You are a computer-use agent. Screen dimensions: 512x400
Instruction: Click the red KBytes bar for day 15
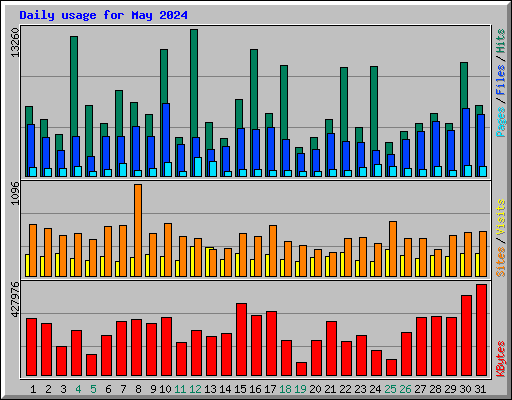coord(241,339)
